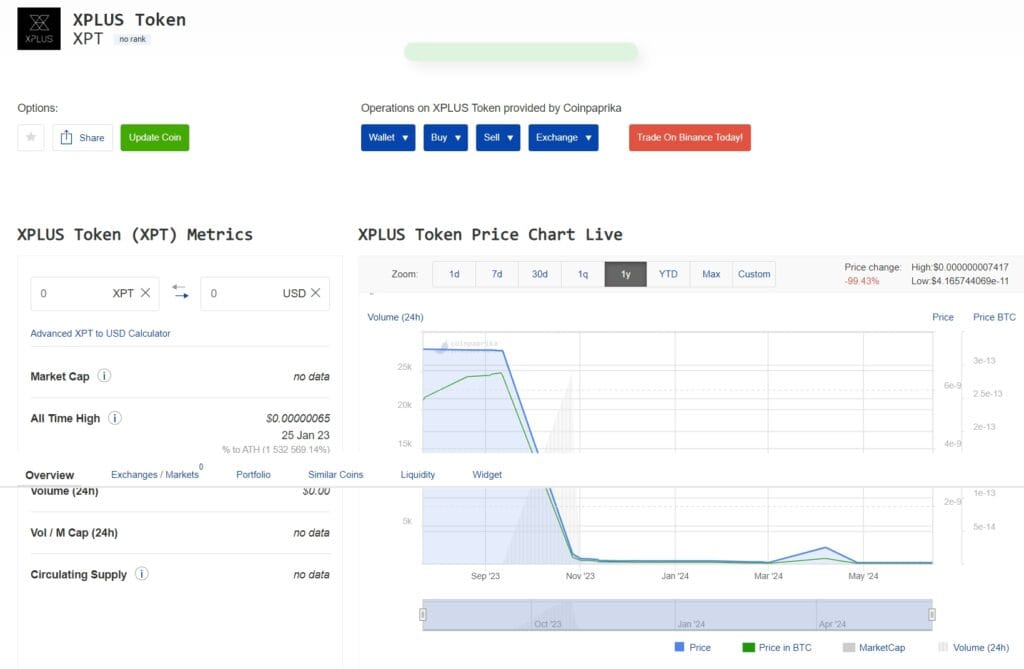Click the no rank badge
The image size is (1024, 669).
133,39
